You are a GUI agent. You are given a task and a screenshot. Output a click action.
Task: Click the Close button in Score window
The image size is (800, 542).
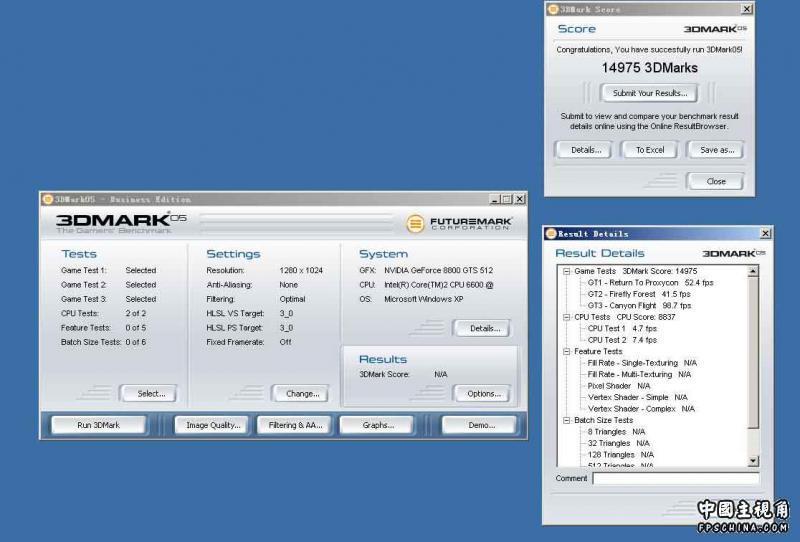(716, 181)
